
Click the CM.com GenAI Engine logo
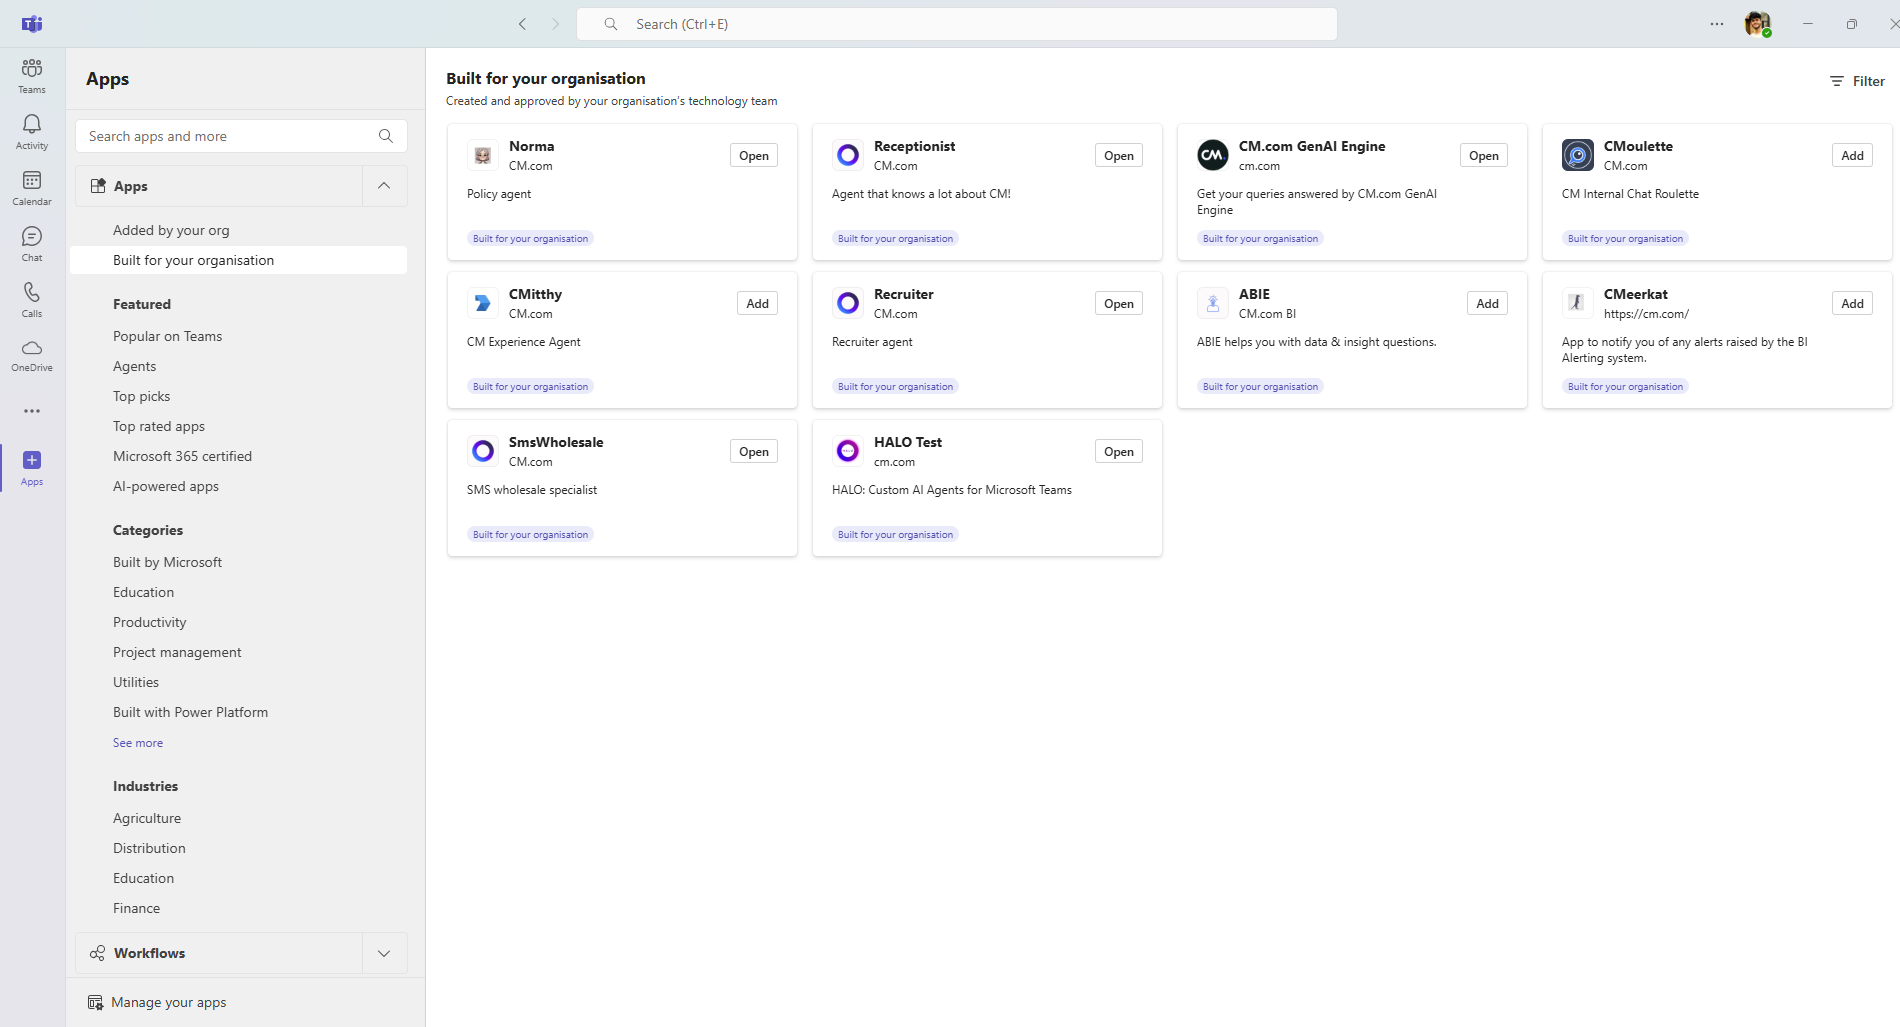click(x=1213, y=155)
